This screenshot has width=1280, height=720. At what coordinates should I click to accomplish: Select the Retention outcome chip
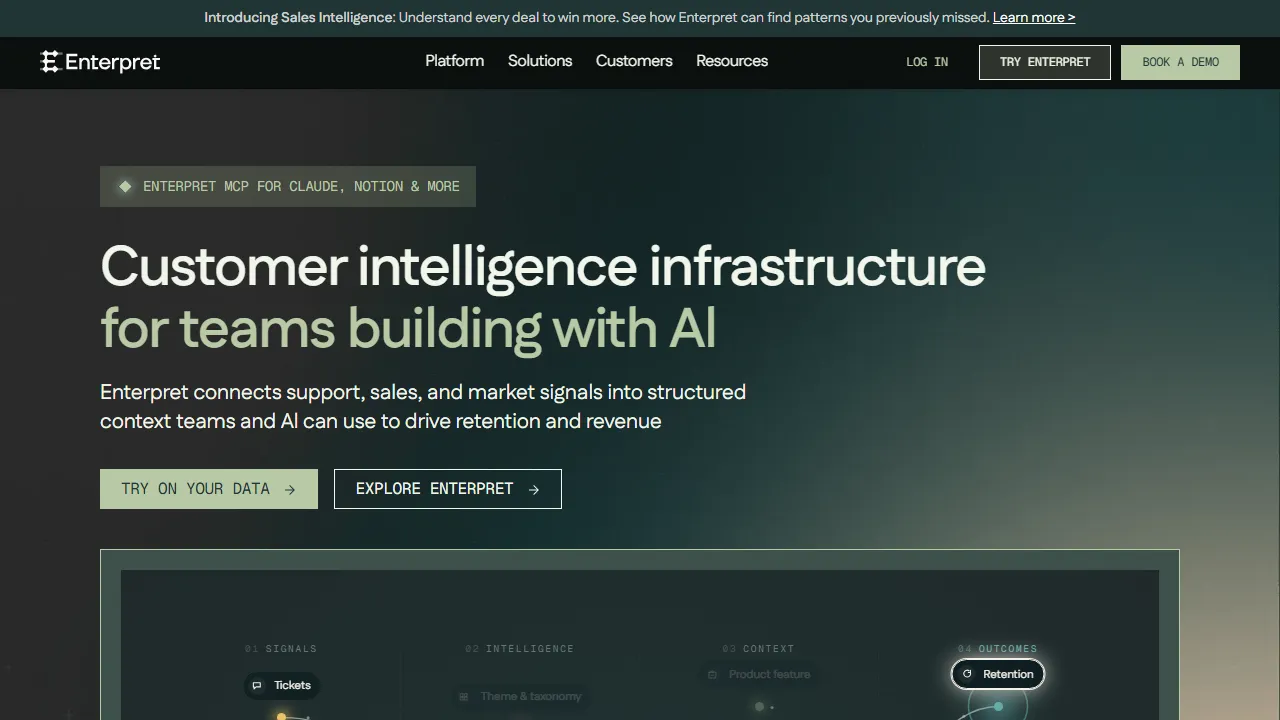pos(998,674)
